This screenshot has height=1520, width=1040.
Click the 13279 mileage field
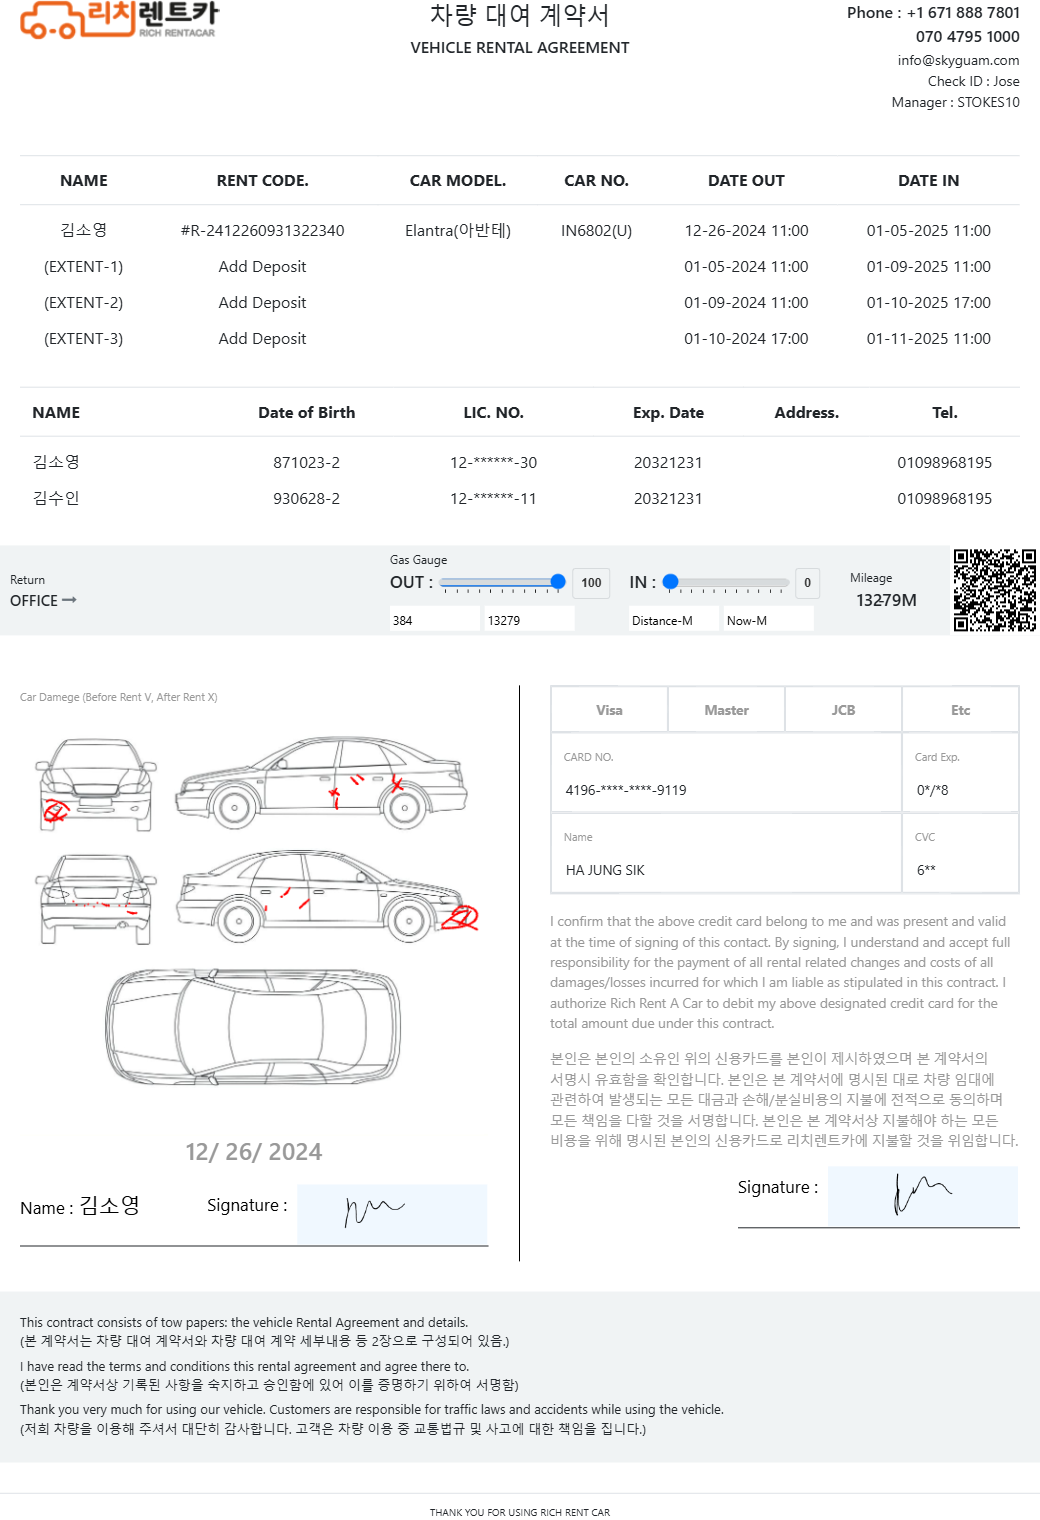coord(529,620)
